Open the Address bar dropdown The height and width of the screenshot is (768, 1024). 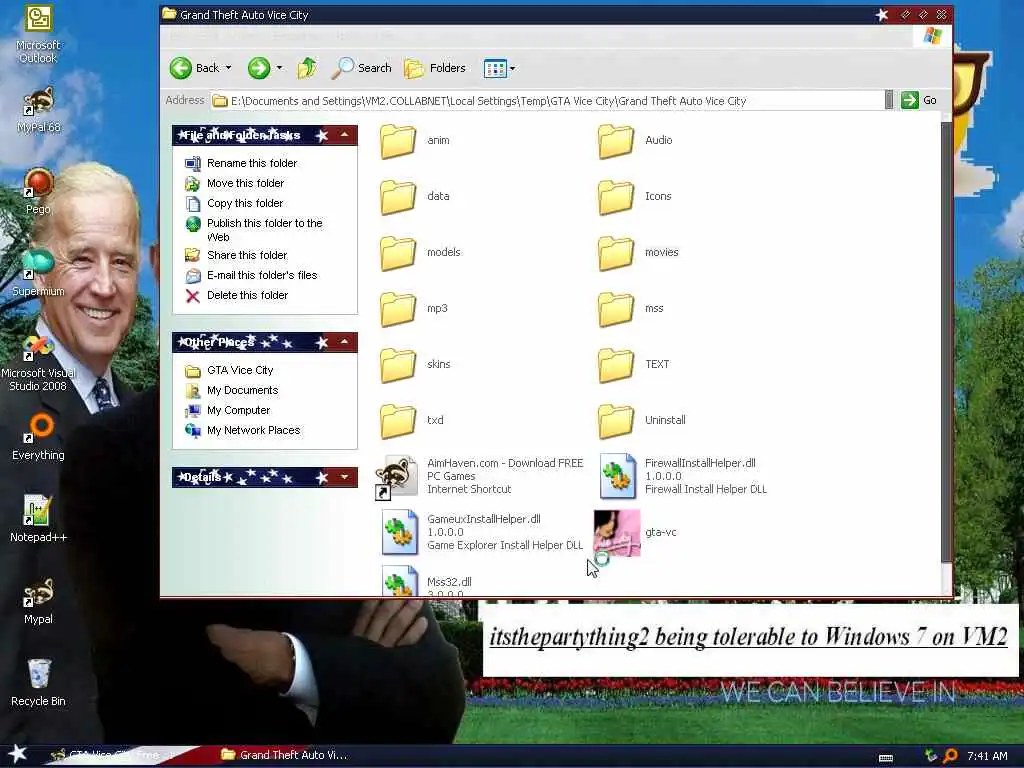[x=889, y=101]
